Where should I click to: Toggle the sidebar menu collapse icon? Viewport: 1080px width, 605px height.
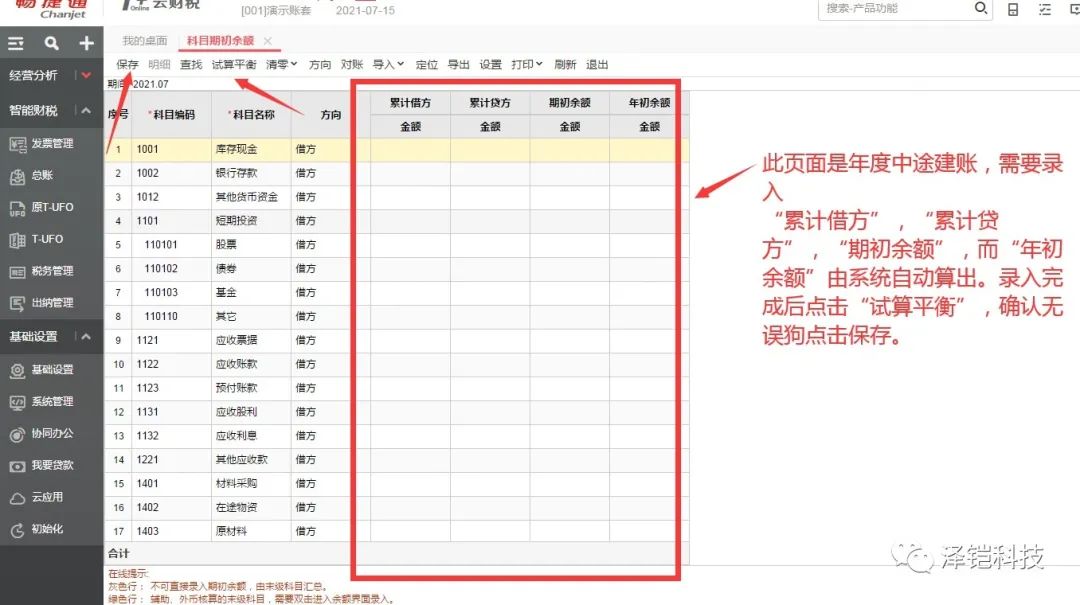tap(16, 44)
